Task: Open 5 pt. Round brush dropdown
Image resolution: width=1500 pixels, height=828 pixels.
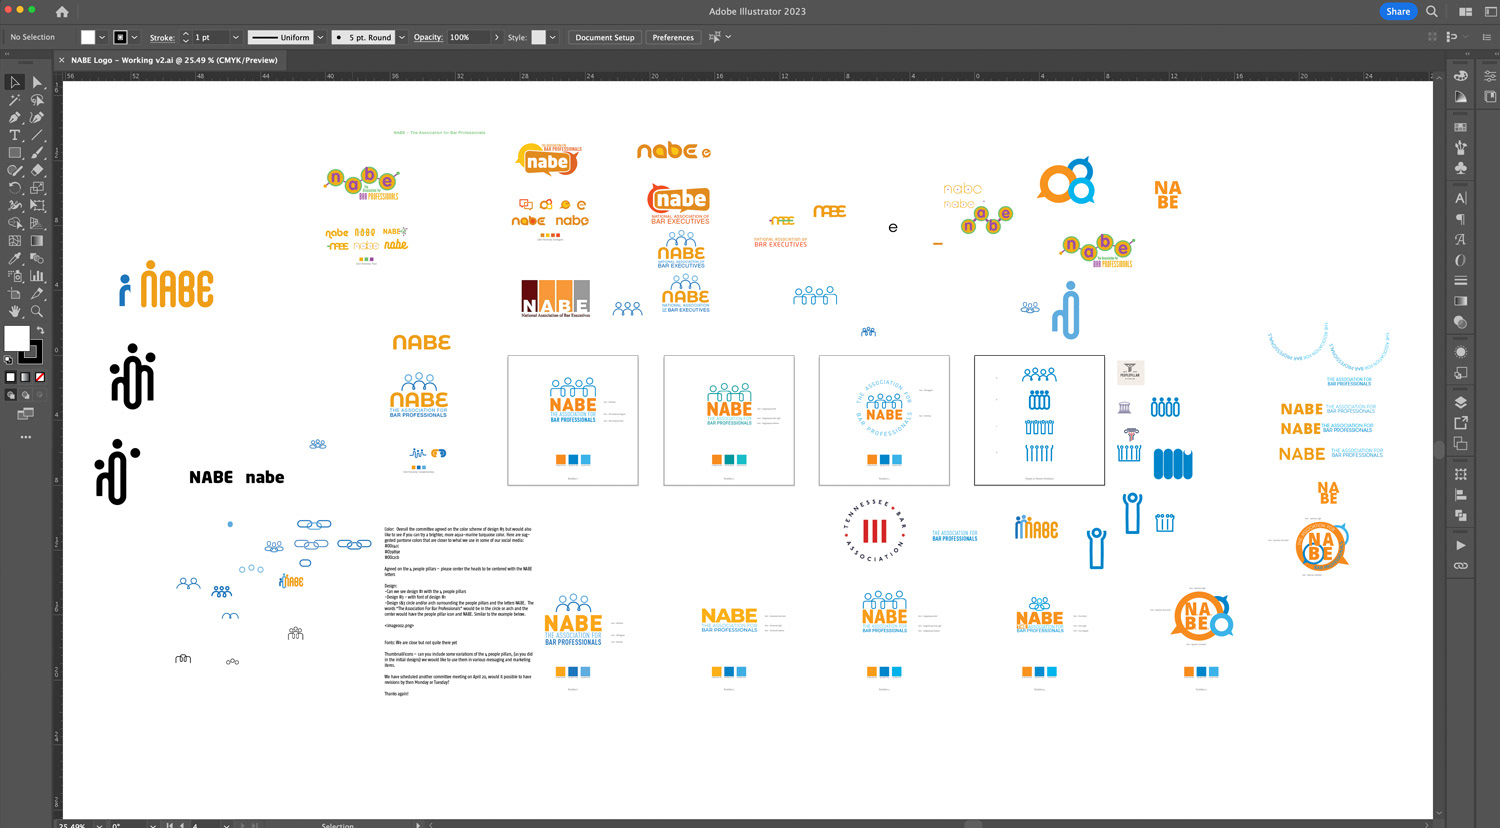Action: [x=402, y=37]
